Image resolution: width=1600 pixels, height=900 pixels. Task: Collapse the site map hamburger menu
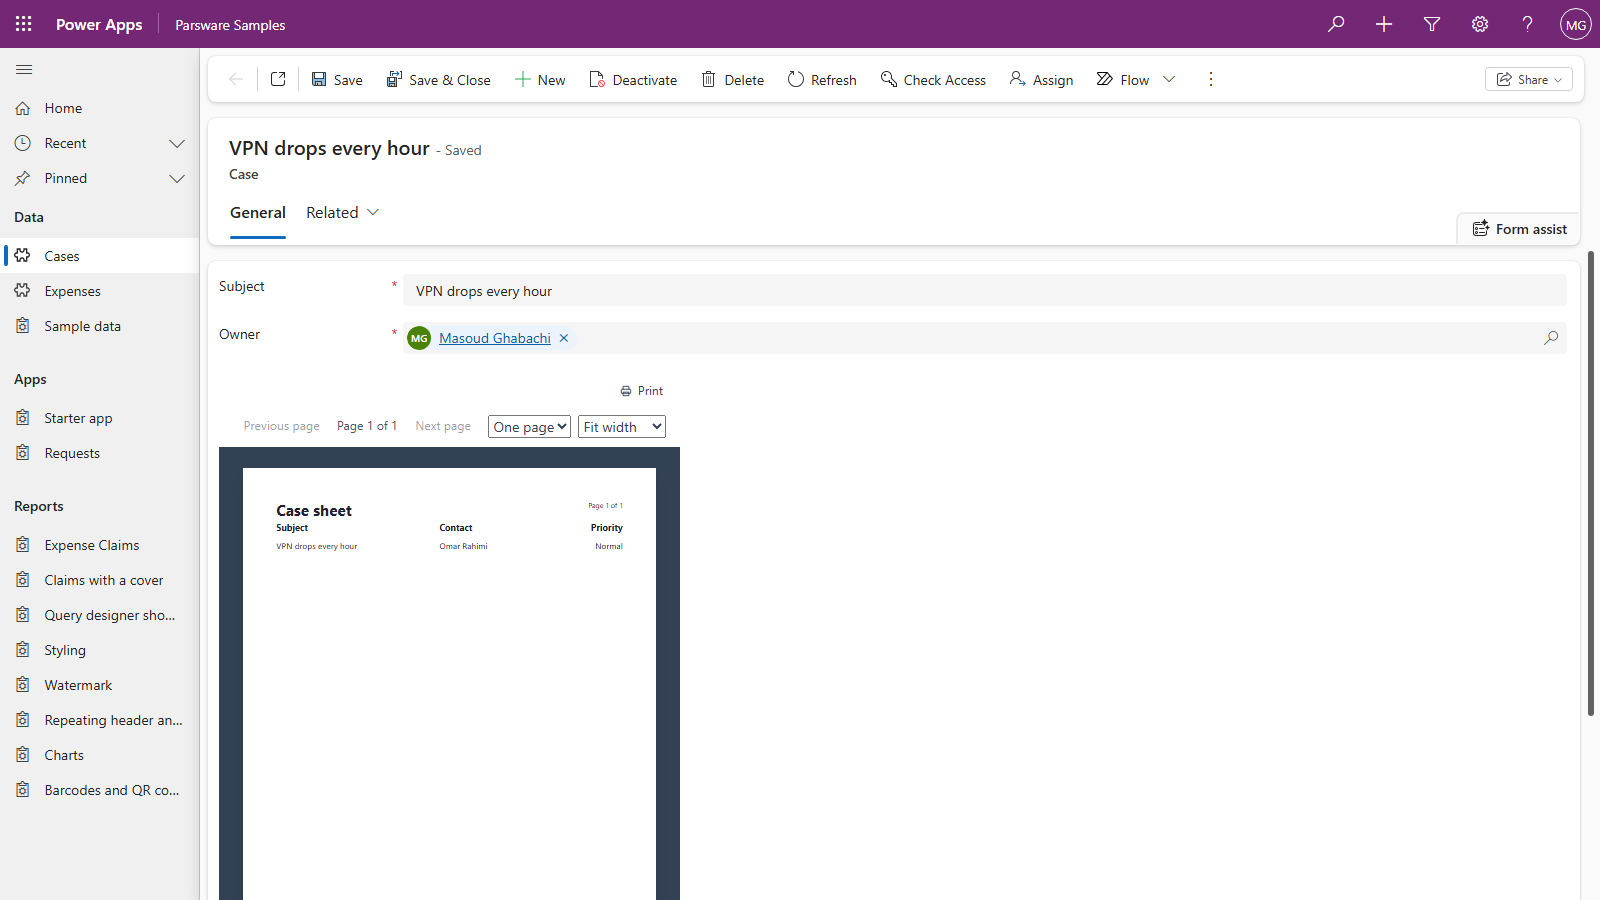tap(24, 69)
